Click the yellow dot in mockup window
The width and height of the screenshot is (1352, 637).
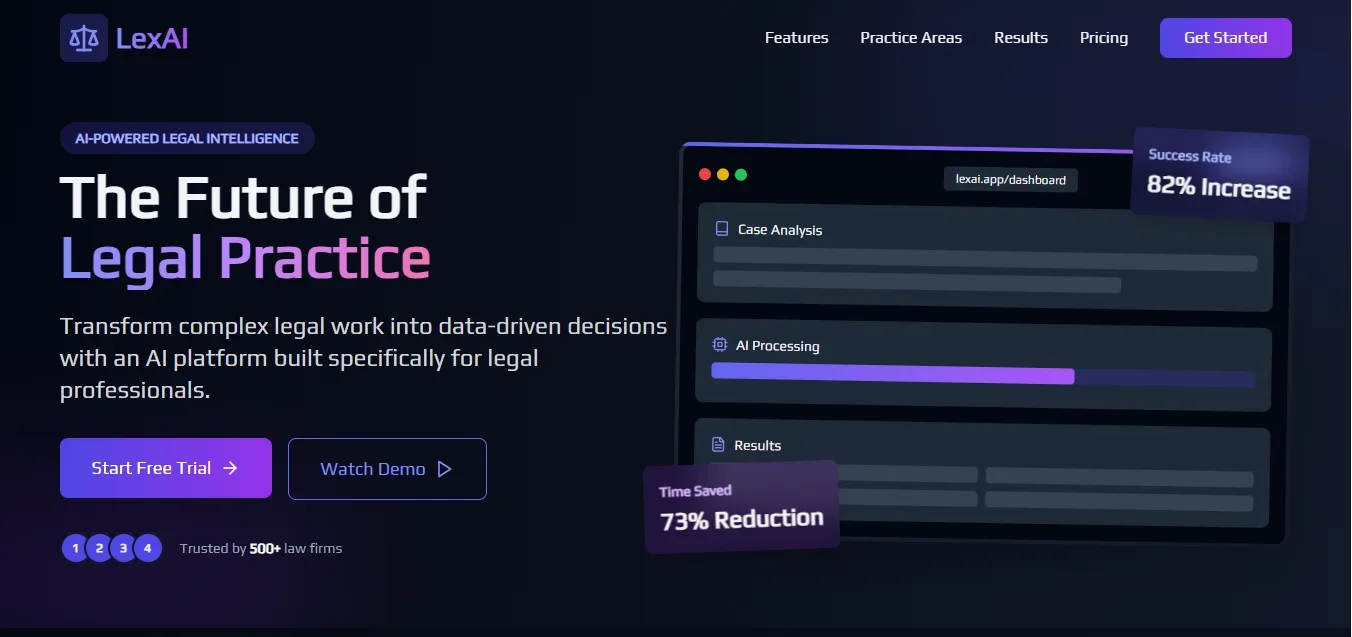(723, 175)
